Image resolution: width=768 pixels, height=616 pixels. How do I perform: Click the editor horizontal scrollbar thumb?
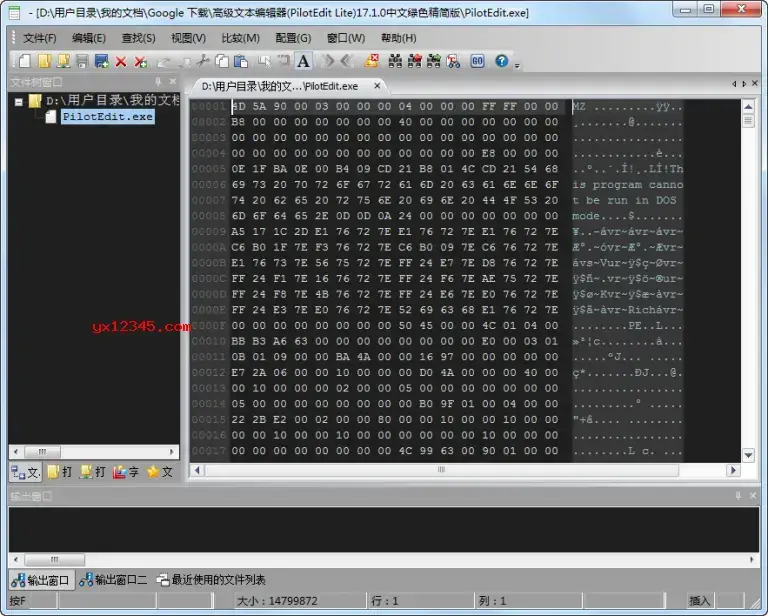[x=441, y=470]
